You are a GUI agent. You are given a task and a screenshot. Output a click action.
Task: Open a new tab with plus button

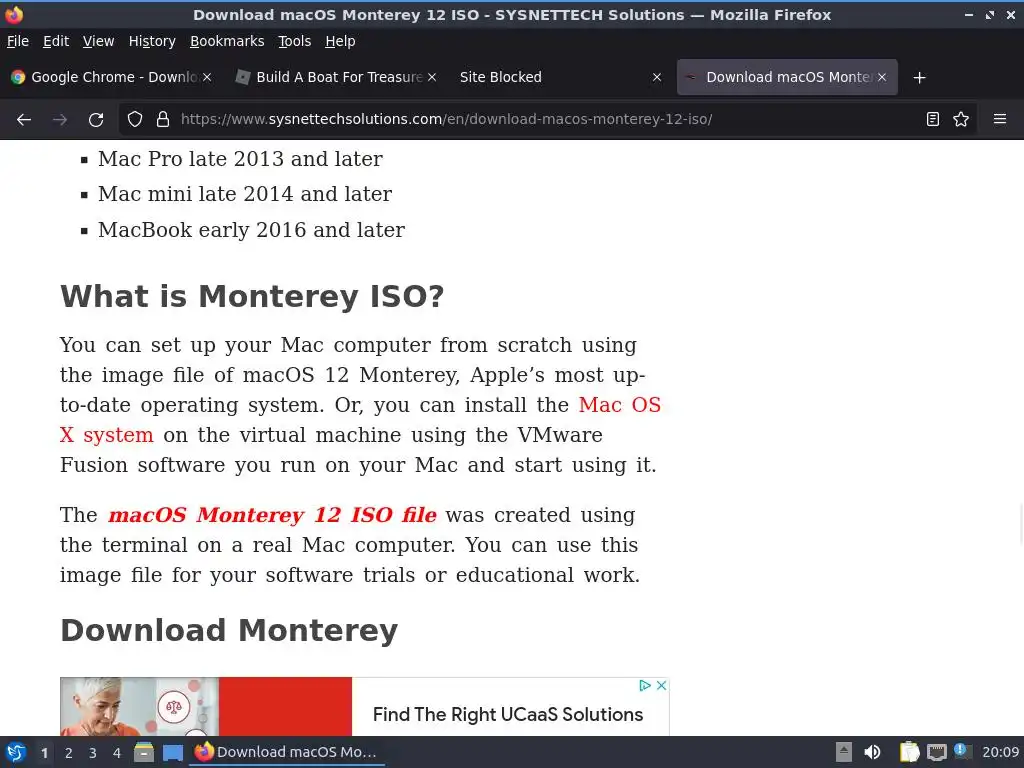pos(920,78)
